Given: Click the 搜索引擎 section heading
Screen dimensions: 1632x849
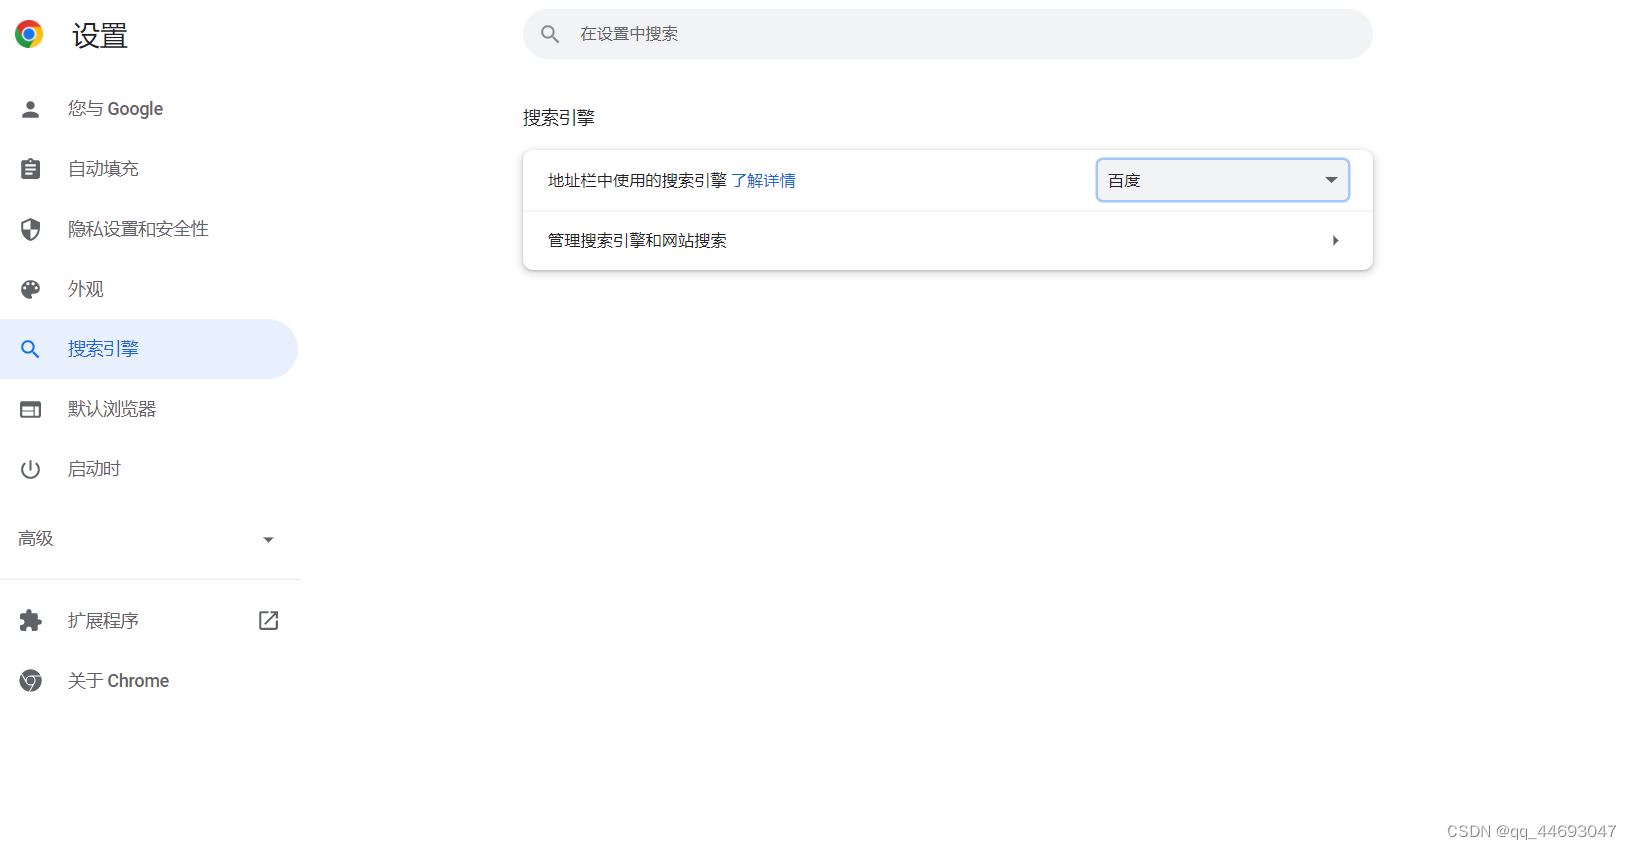Looking at the screenshot, I should (559, 118).
